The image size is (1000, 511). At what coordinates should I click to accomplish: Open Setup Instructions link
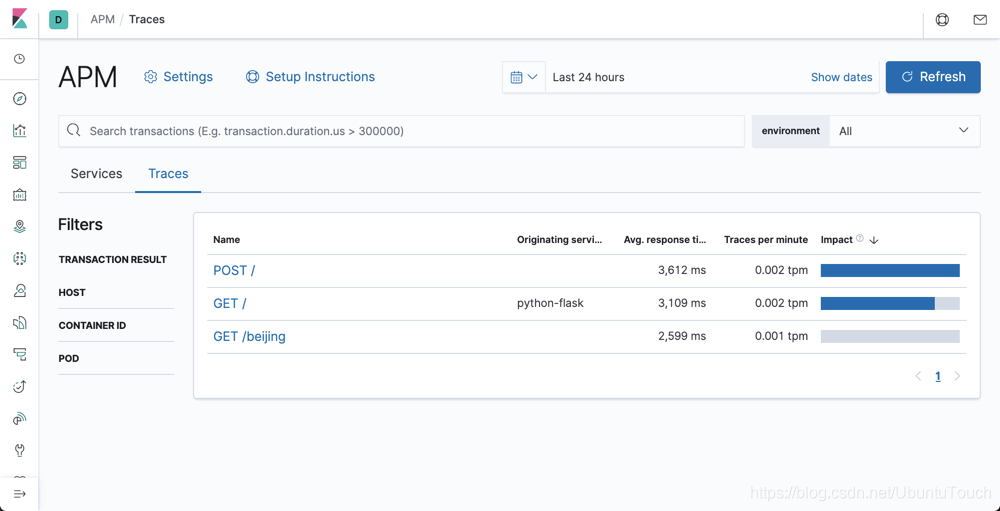(311, 77)
